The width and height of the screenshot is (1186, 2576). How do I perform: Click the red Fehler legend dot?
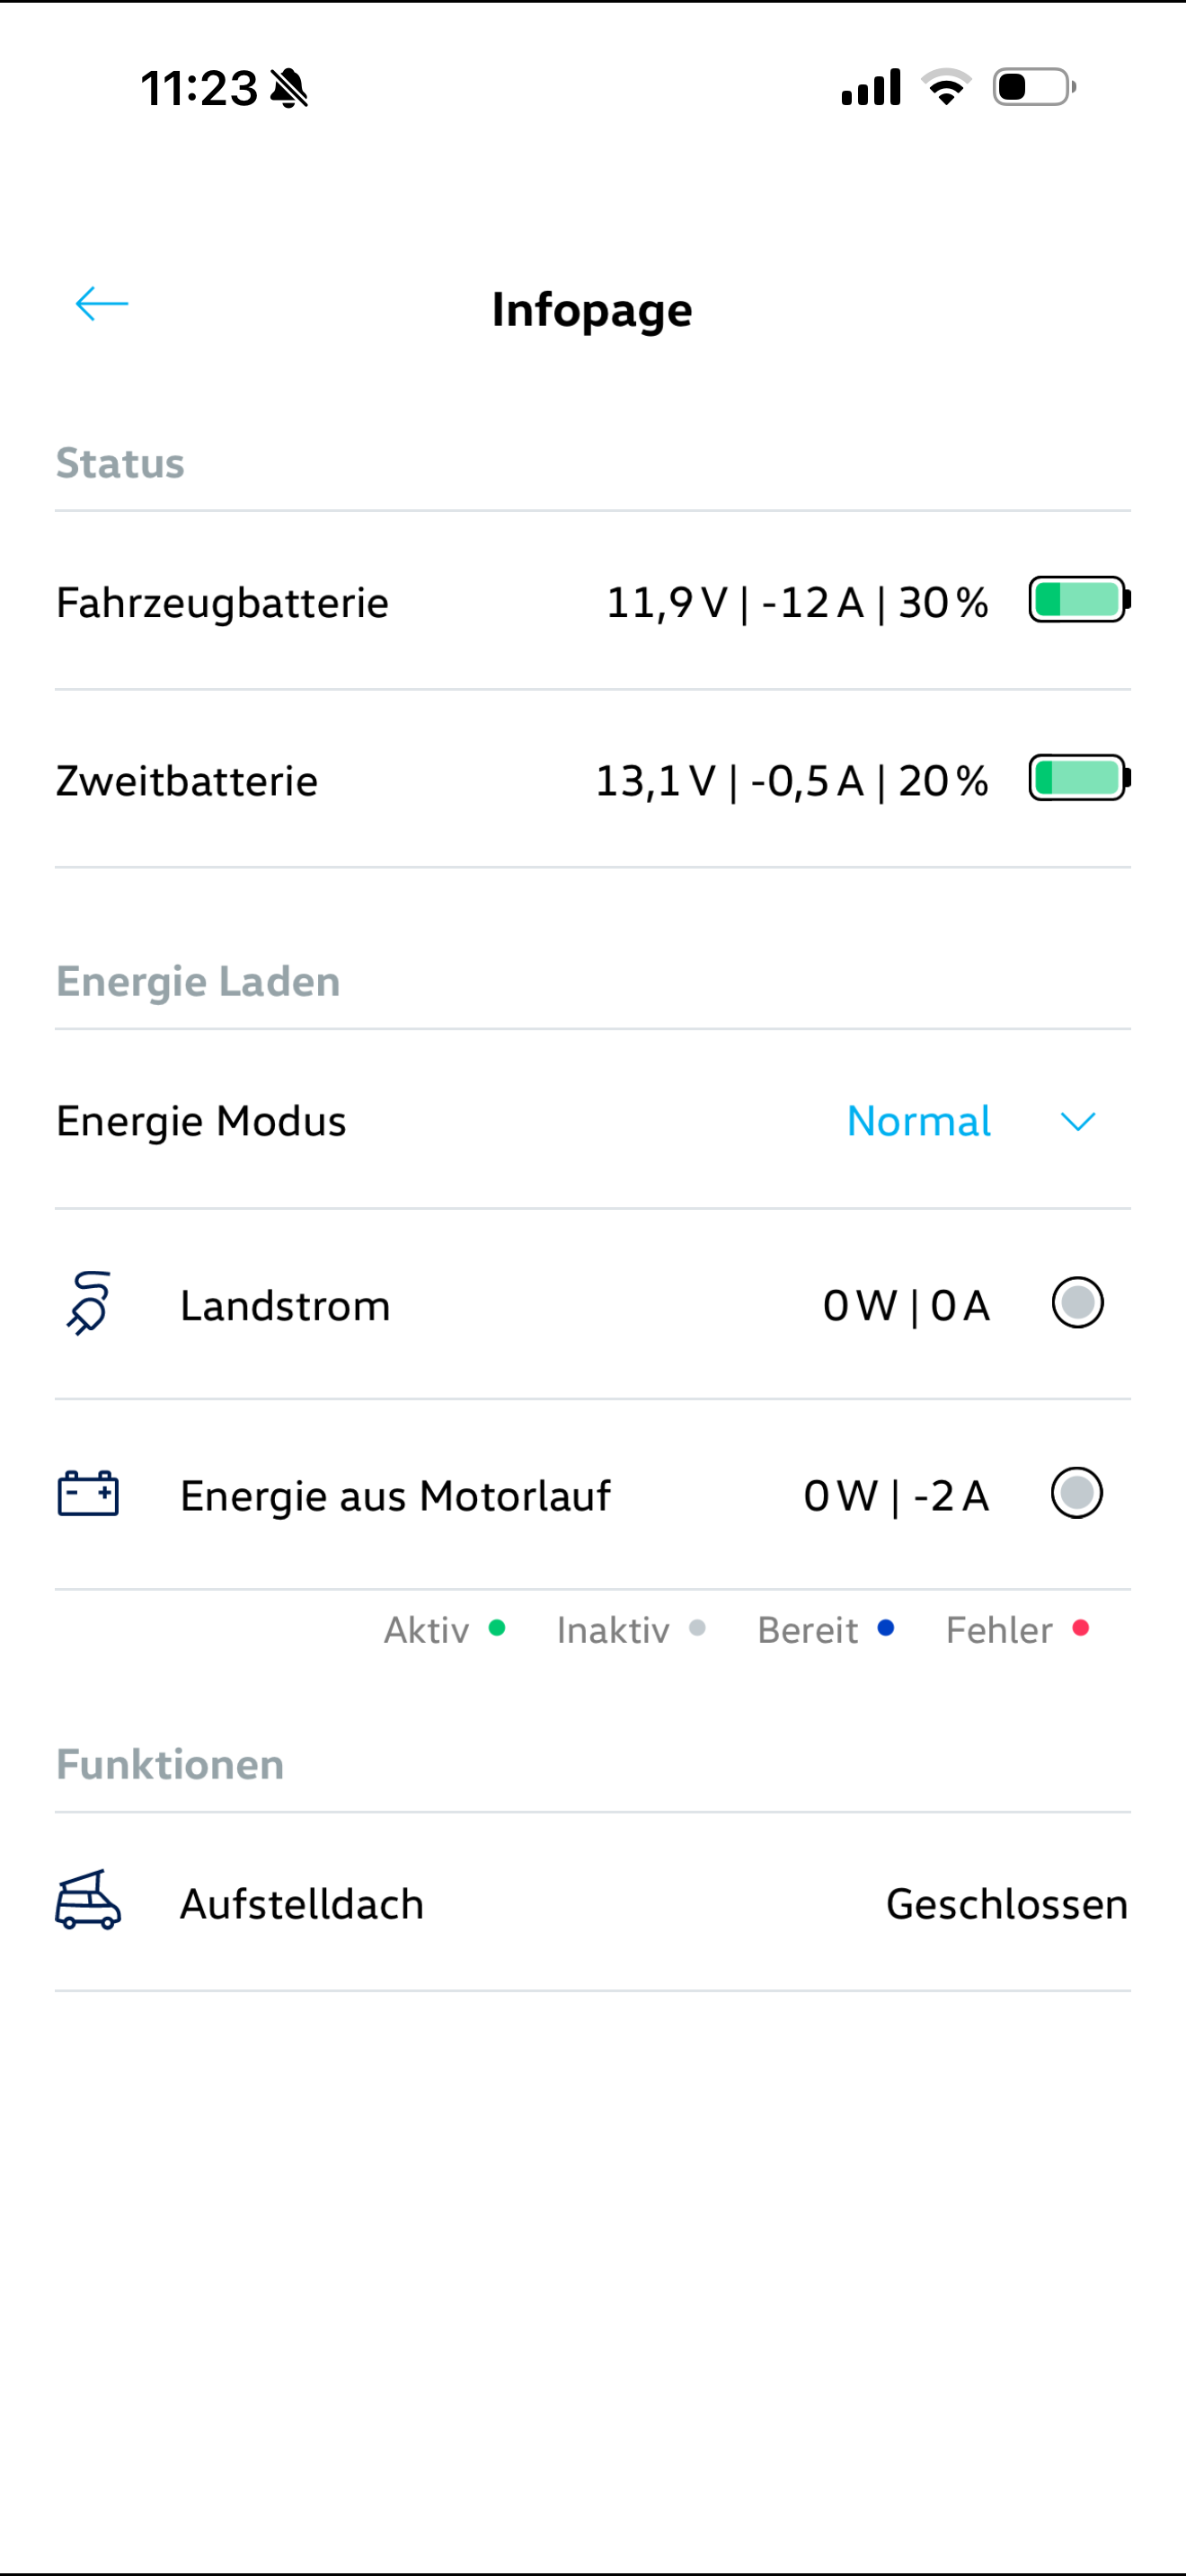1080,1628
